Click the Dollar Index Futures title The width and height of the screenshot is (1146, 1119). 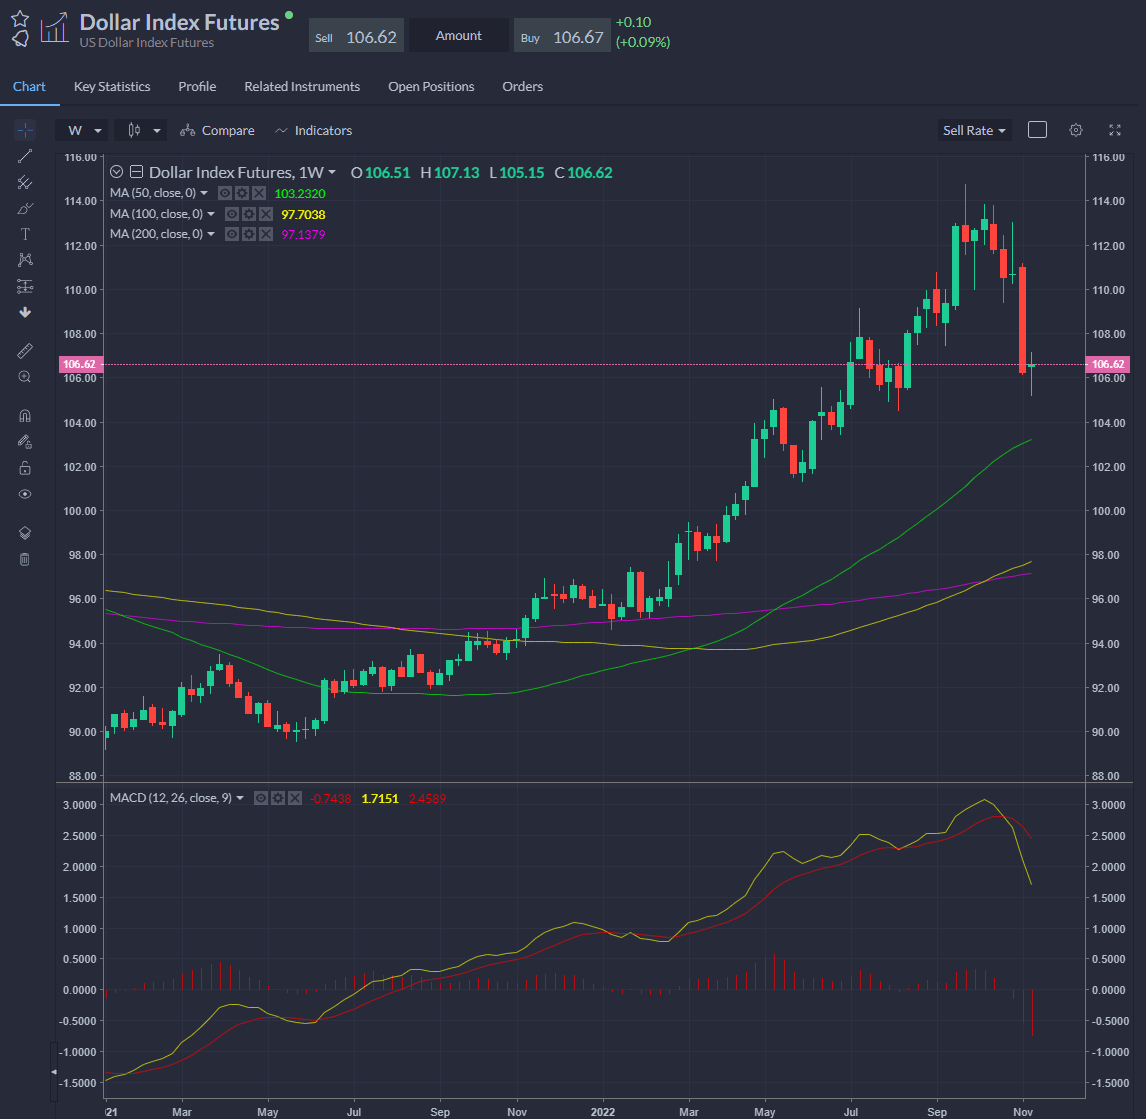click(180, 23)
